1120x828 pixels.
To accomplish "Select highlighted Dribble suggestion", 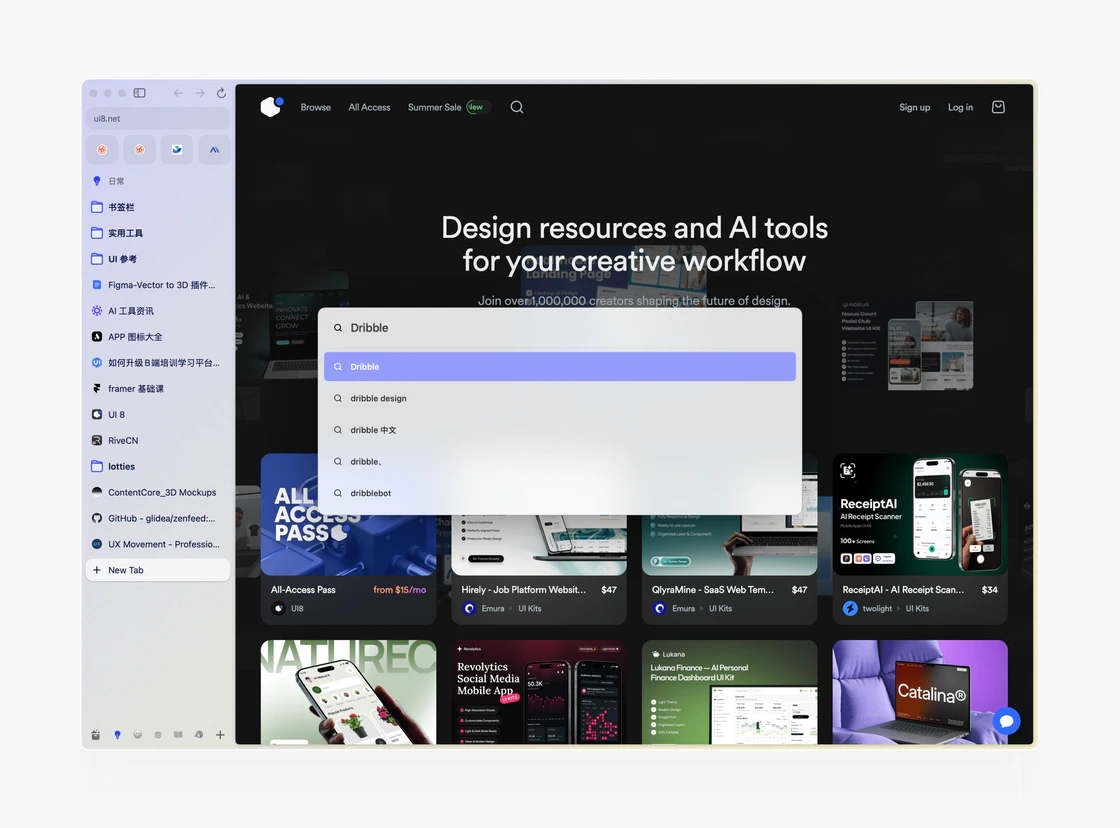I will (560, 366).
